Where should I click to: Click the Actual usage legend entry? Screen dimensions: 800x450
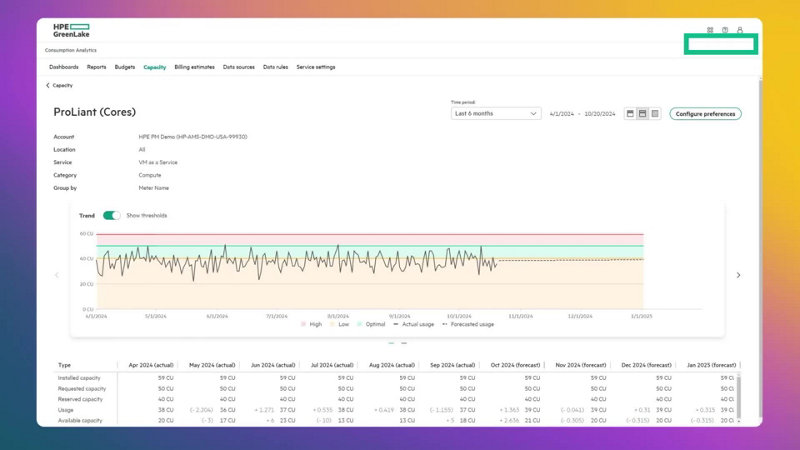pos(414,324)
